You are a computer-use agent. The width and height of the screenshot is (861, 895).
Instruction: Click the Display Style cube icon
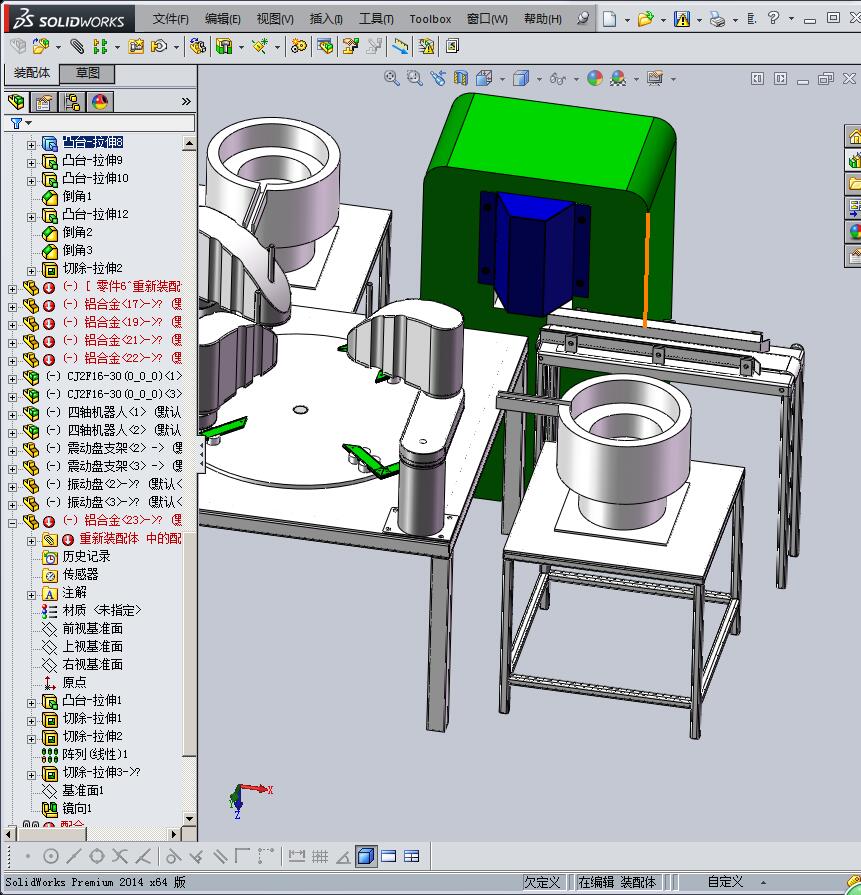point(521,78)
